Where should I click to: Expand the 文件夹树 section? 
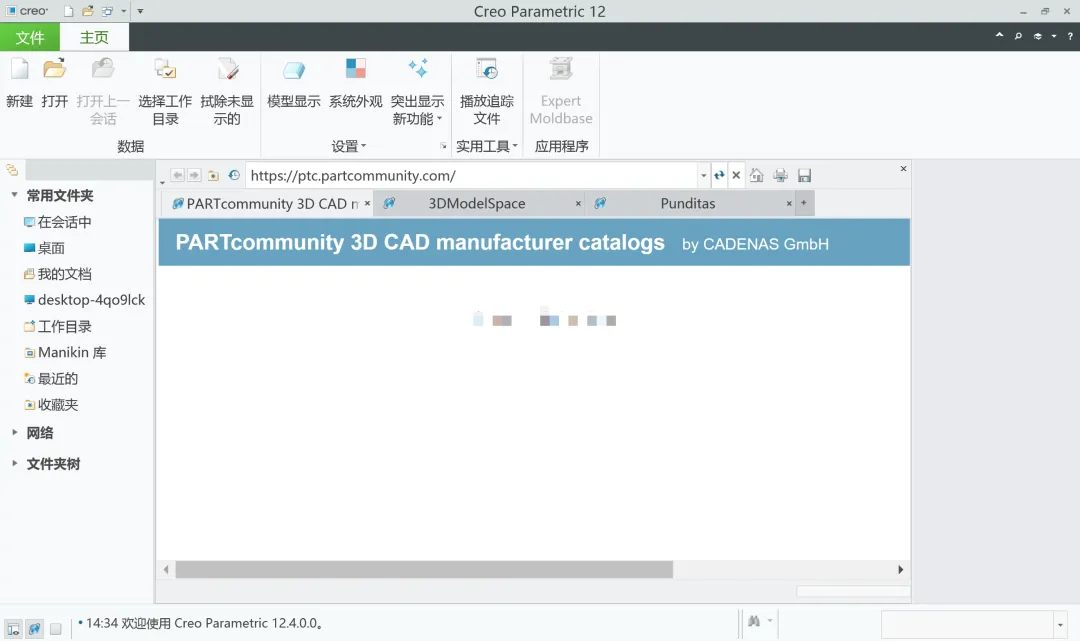[14, 463]
